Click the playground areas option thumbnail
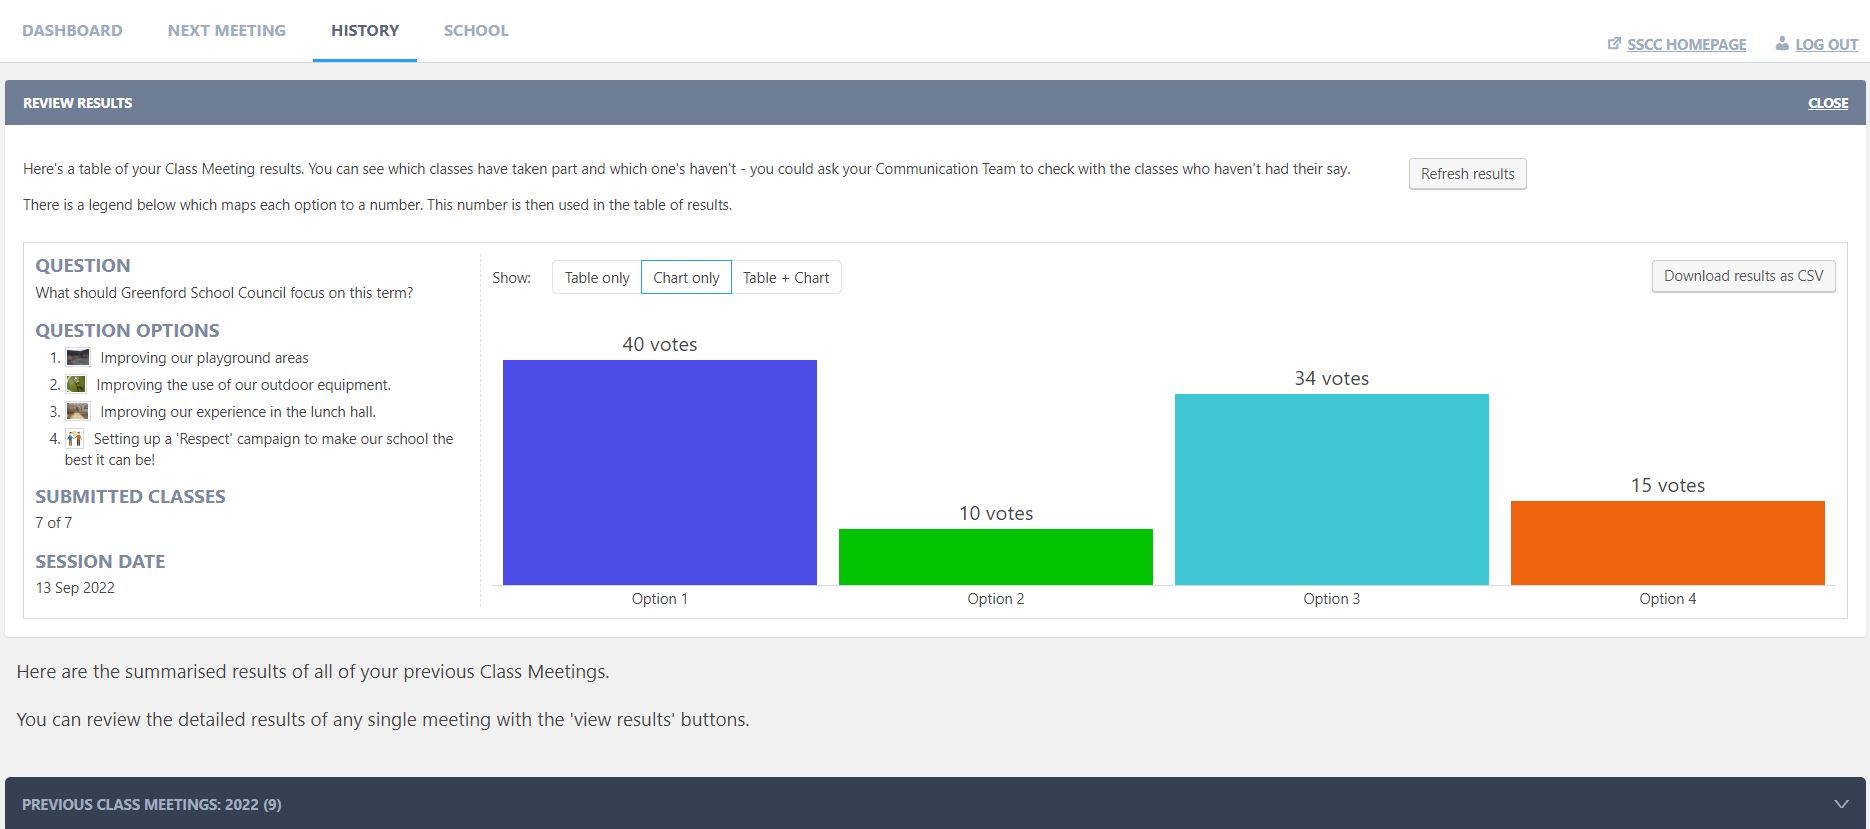 78,357
